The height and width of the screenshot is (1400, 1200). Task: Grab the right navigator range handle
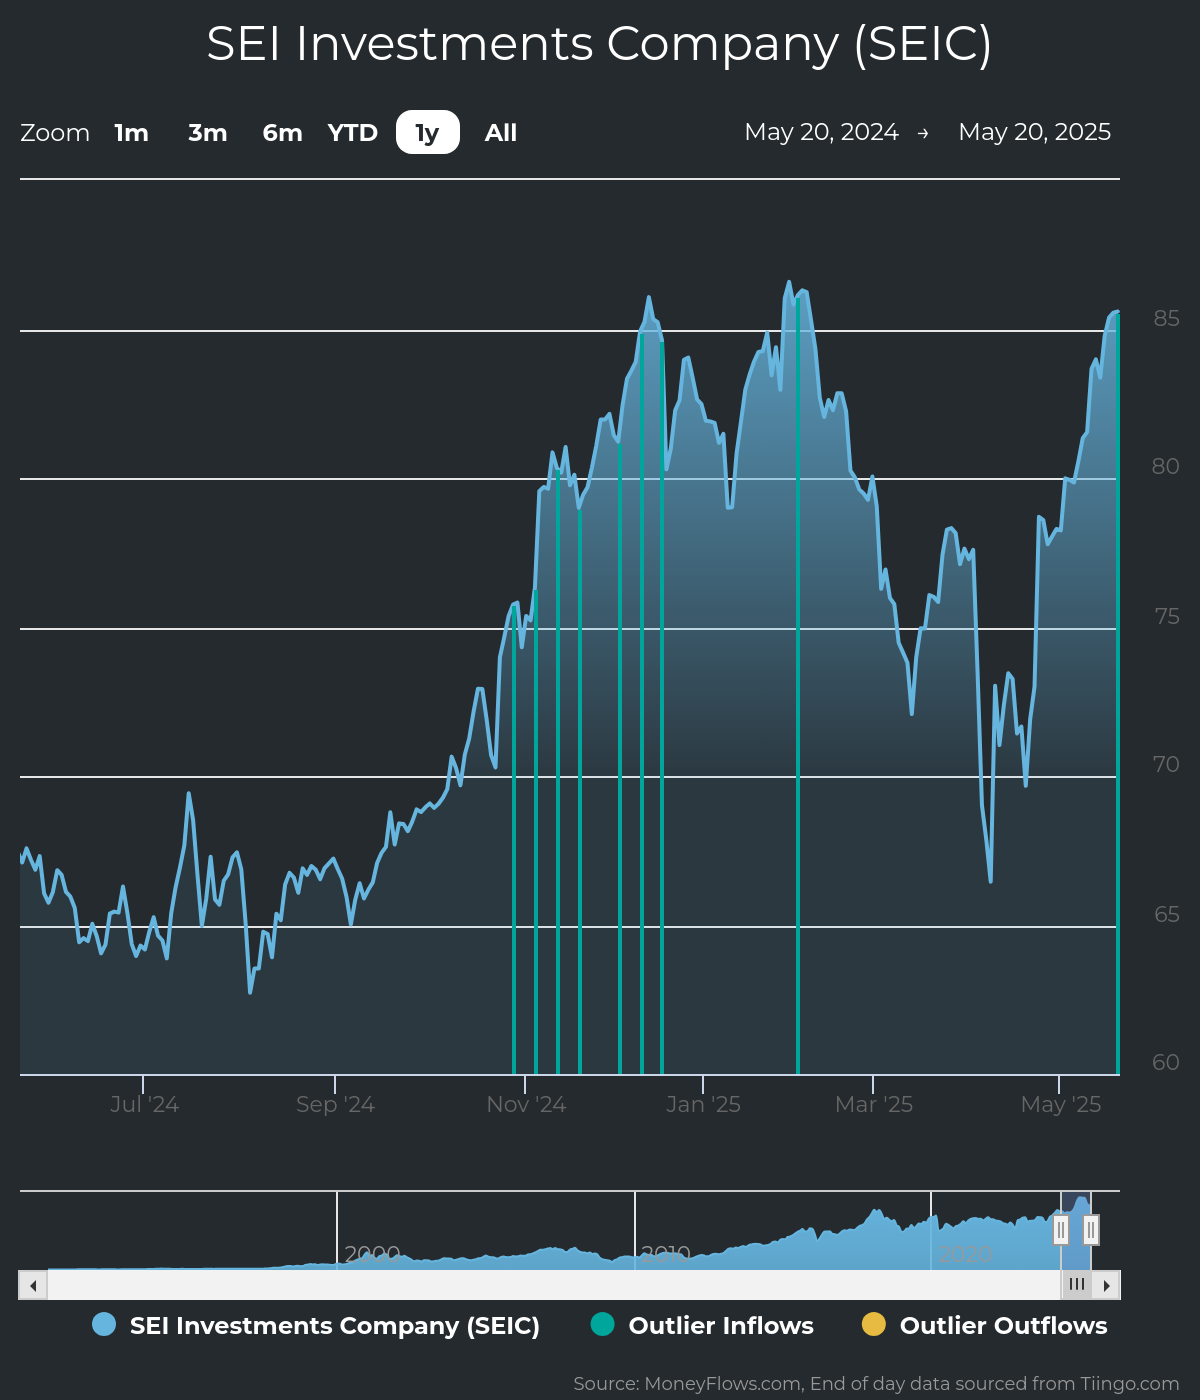pos(1091,1230)
